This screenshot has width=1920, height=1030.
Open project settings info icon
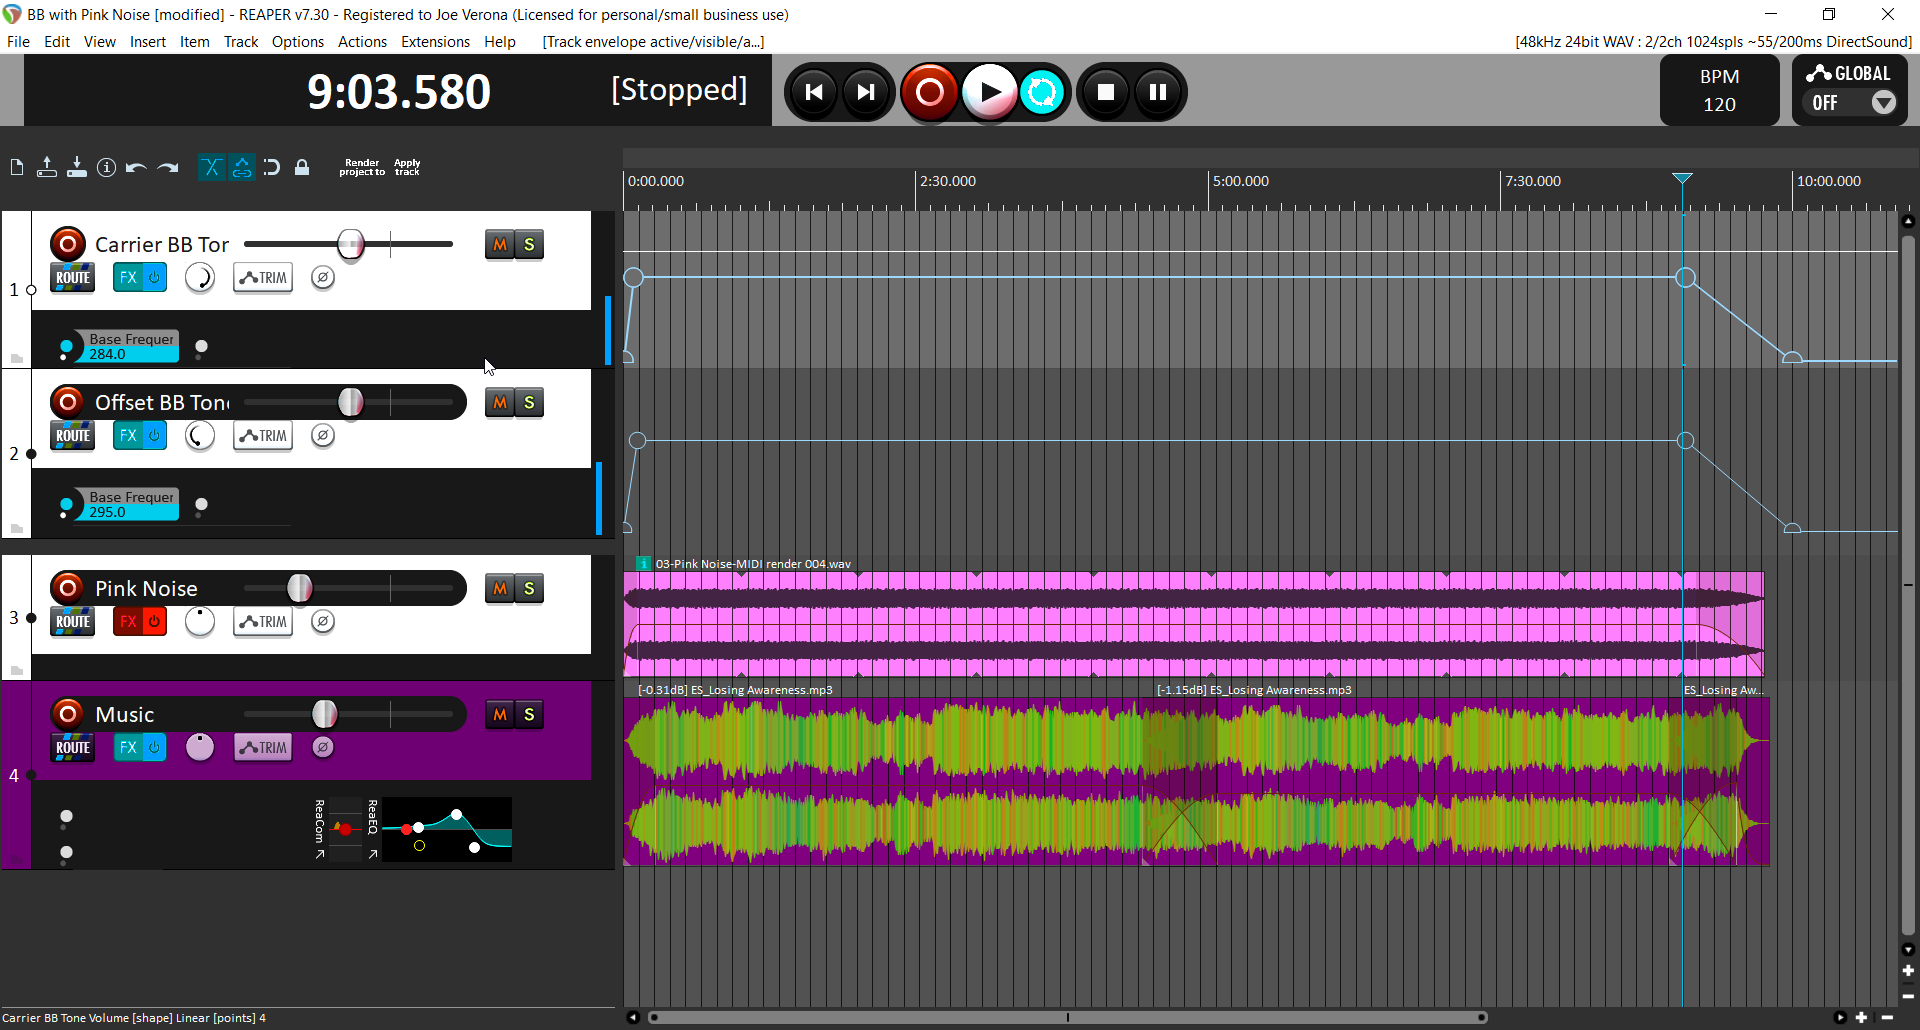106,168
